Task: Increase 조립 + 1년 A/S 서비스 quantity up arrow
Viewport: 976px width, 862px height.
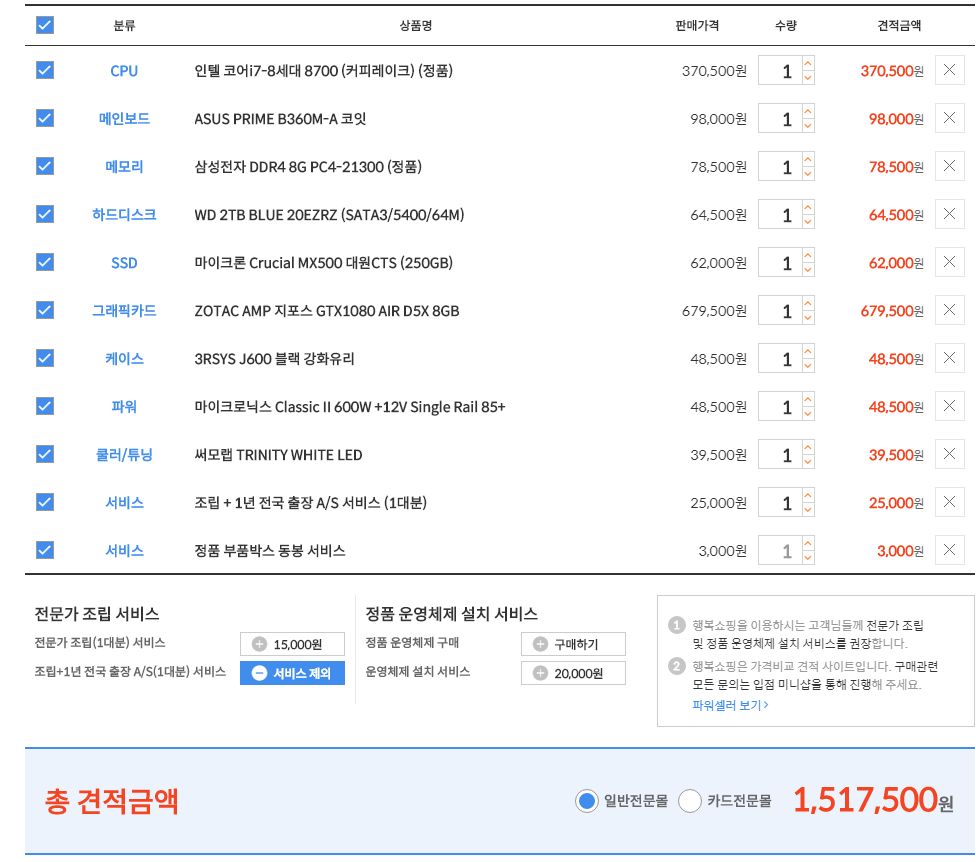Action: [x=808, y=495]
